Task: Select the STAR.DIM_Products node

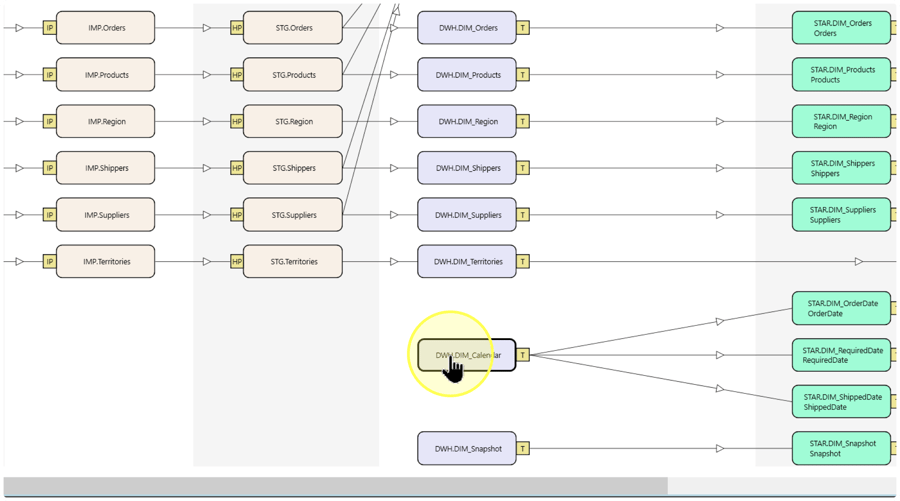Action: pyautogui.click(x=841, y=75)
